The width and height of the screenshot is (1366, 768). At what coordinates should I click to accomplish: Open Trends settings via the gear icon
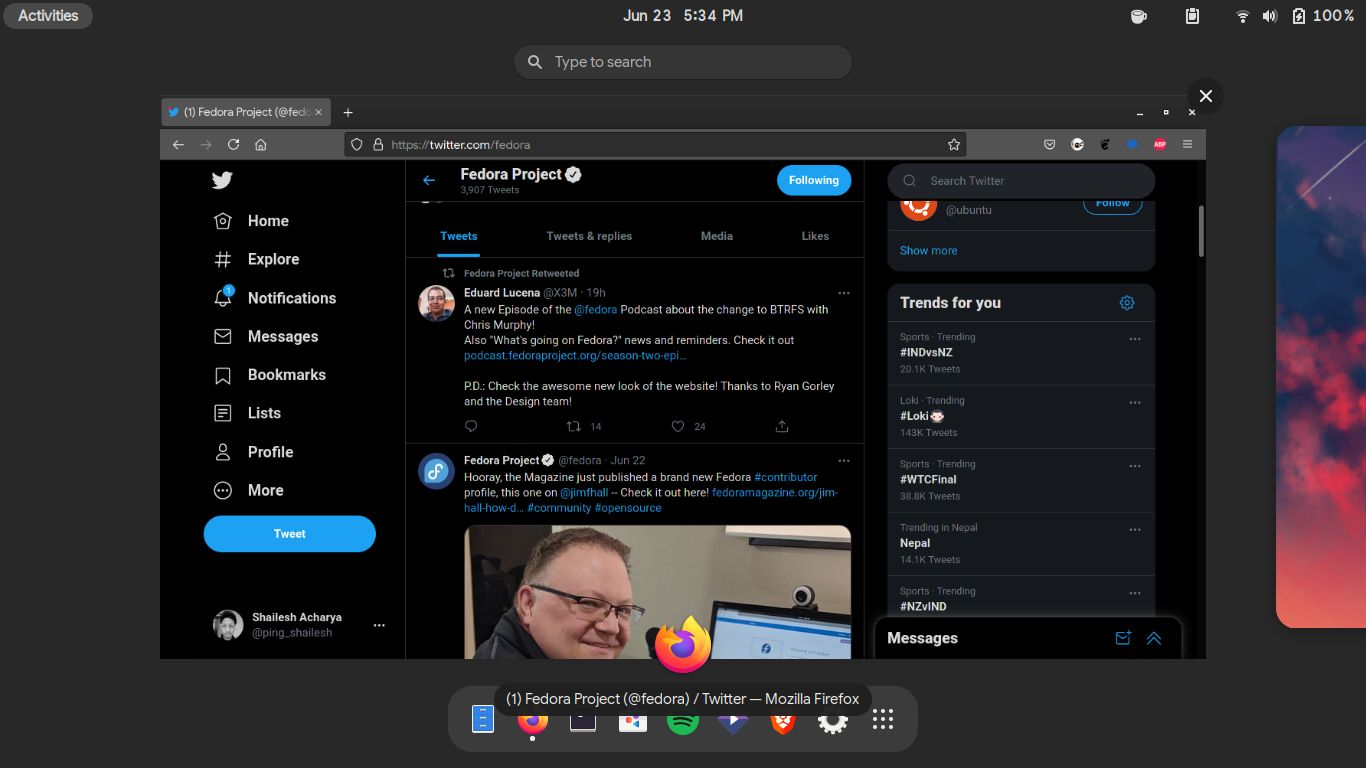point(1127,302)
